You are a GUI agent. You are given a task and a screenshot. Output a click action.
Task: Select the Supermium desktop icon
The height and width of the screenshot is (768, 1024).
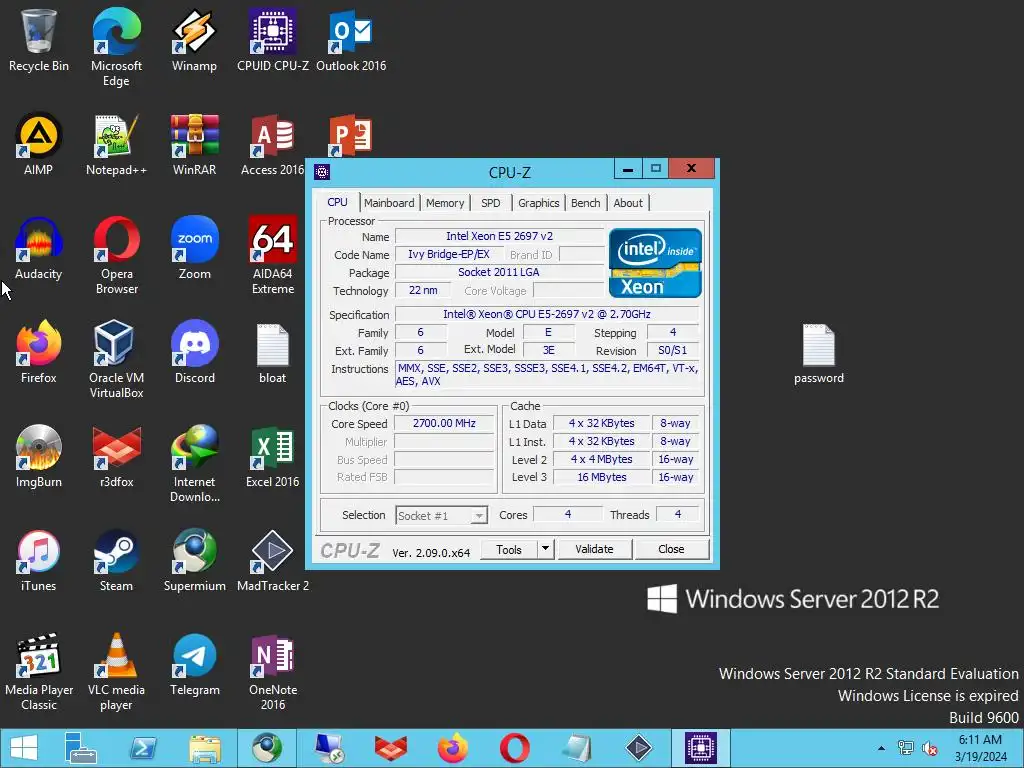pos(194,560)
